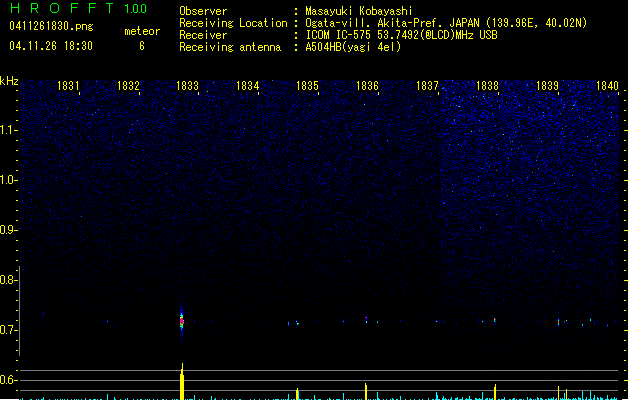Click the 1831 time marker
Viewport: 629px width, 400px height.
point(68,86)
